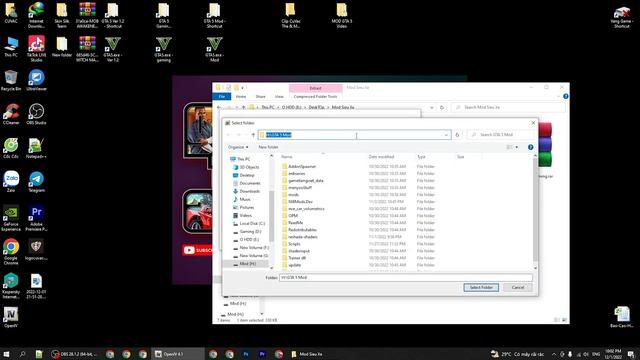This screenshot has height=360, width=640.
Task: Open the Google Chrome desktop icon
Action: (11, 252)
